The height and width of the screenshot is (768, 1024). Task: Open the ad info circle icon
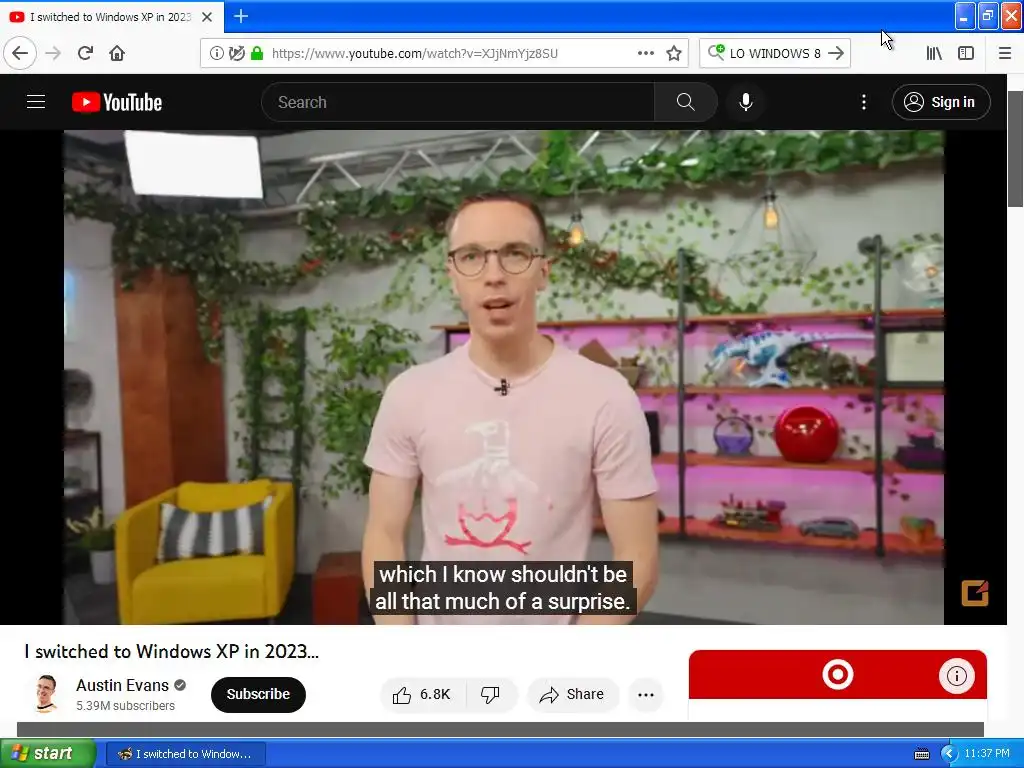click(x=957, y=675)
